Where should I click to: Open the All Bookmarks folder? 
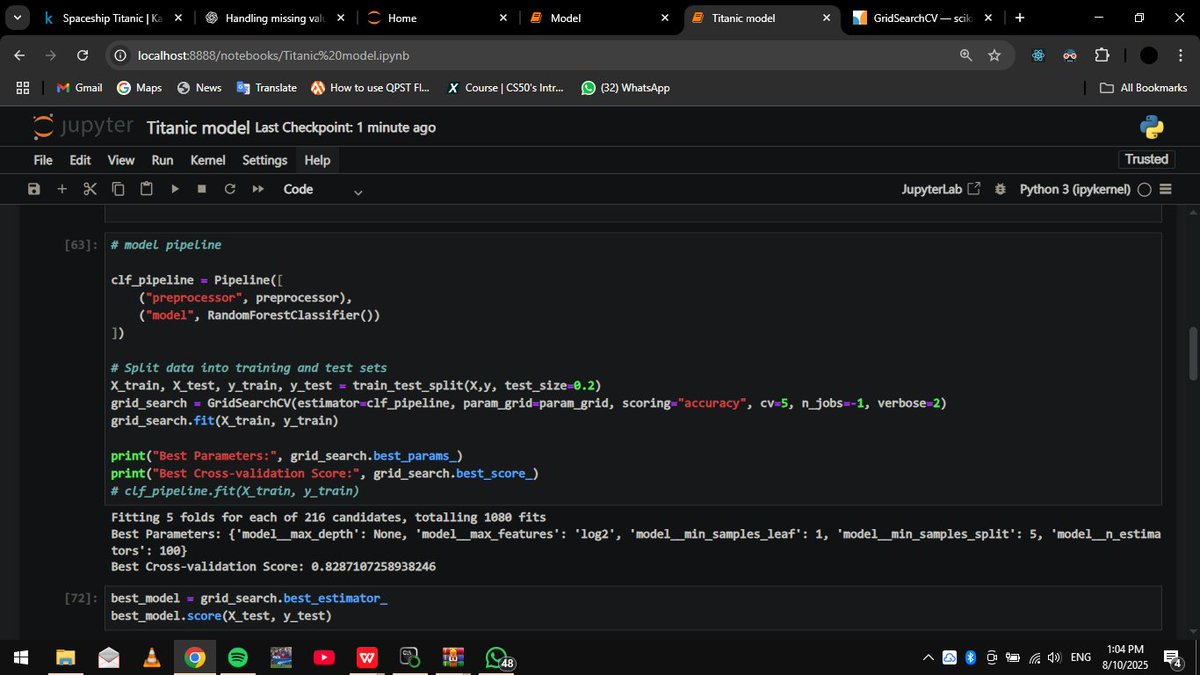[1143, 88]
